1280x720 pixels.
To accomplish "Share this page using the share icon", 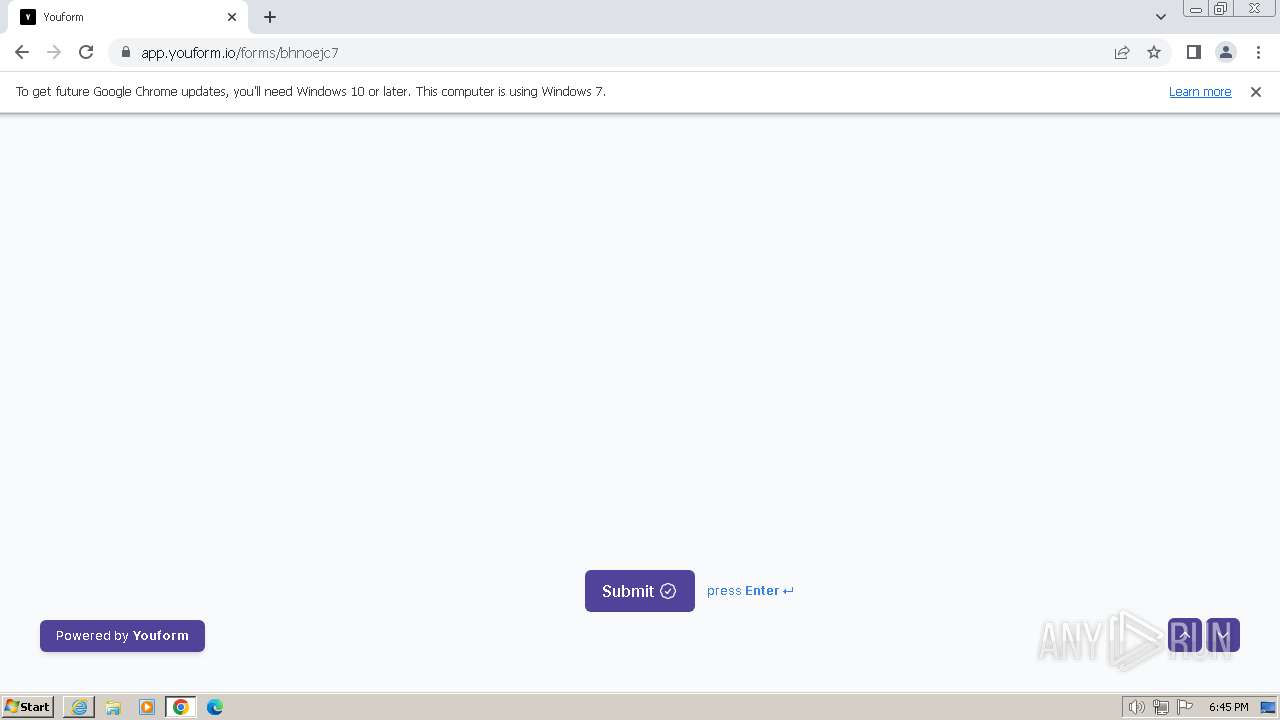I will 1122,53.
